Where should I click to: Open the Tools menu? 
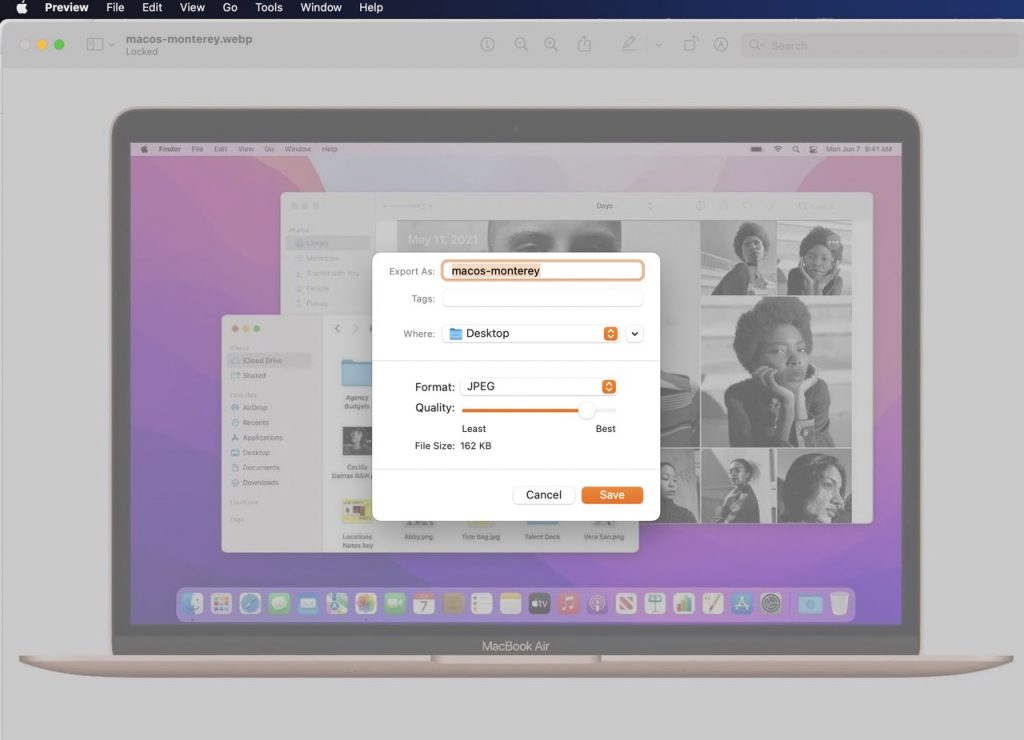[x=268, y=8]
